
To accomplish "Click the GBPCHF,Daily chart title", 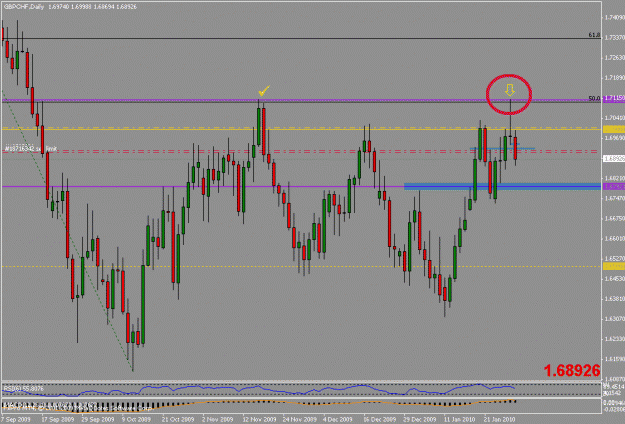I will (24, 7).
